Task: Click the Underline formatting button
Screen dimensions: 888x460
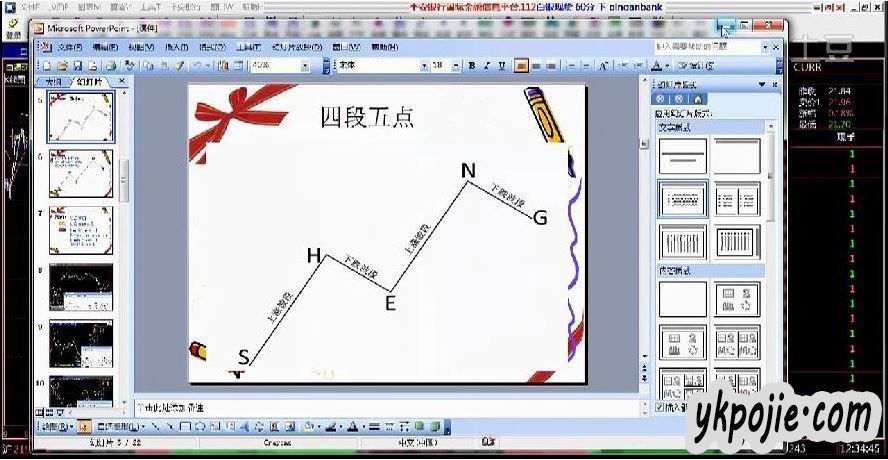Action: (x=499, y=66)
